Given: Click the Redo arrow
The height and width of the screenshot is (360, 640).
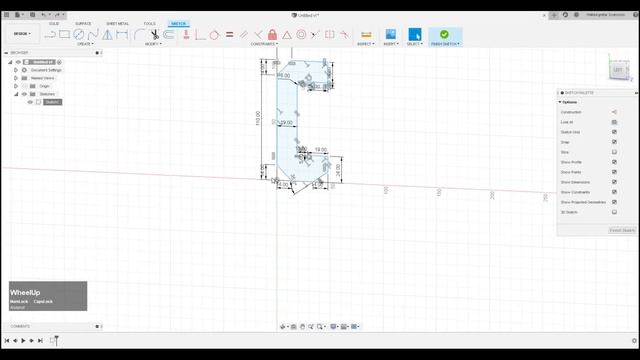Looking at the screenshot, I should click(x=57, y=15).
